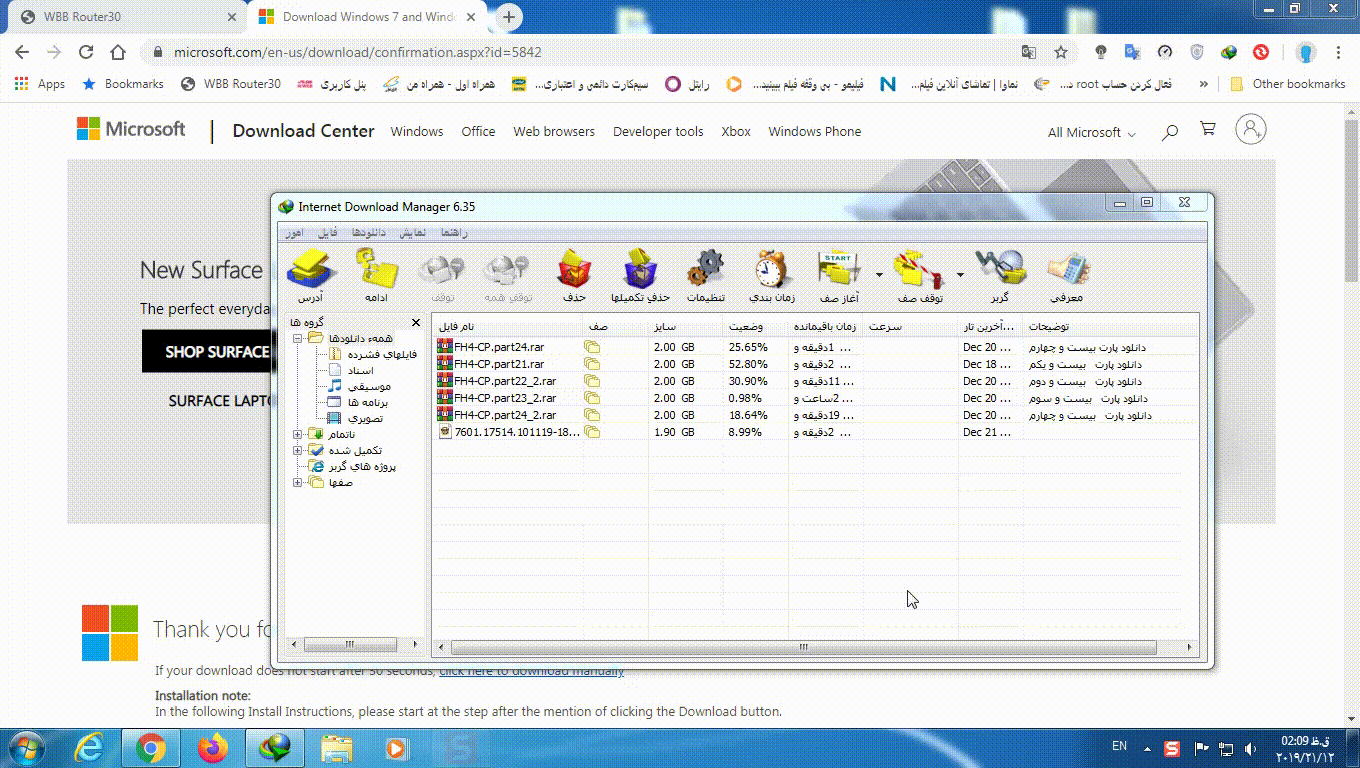Open the Grabber (گربر) toolbar icon
This screenshot has width=1360, height=768.
1000,275
